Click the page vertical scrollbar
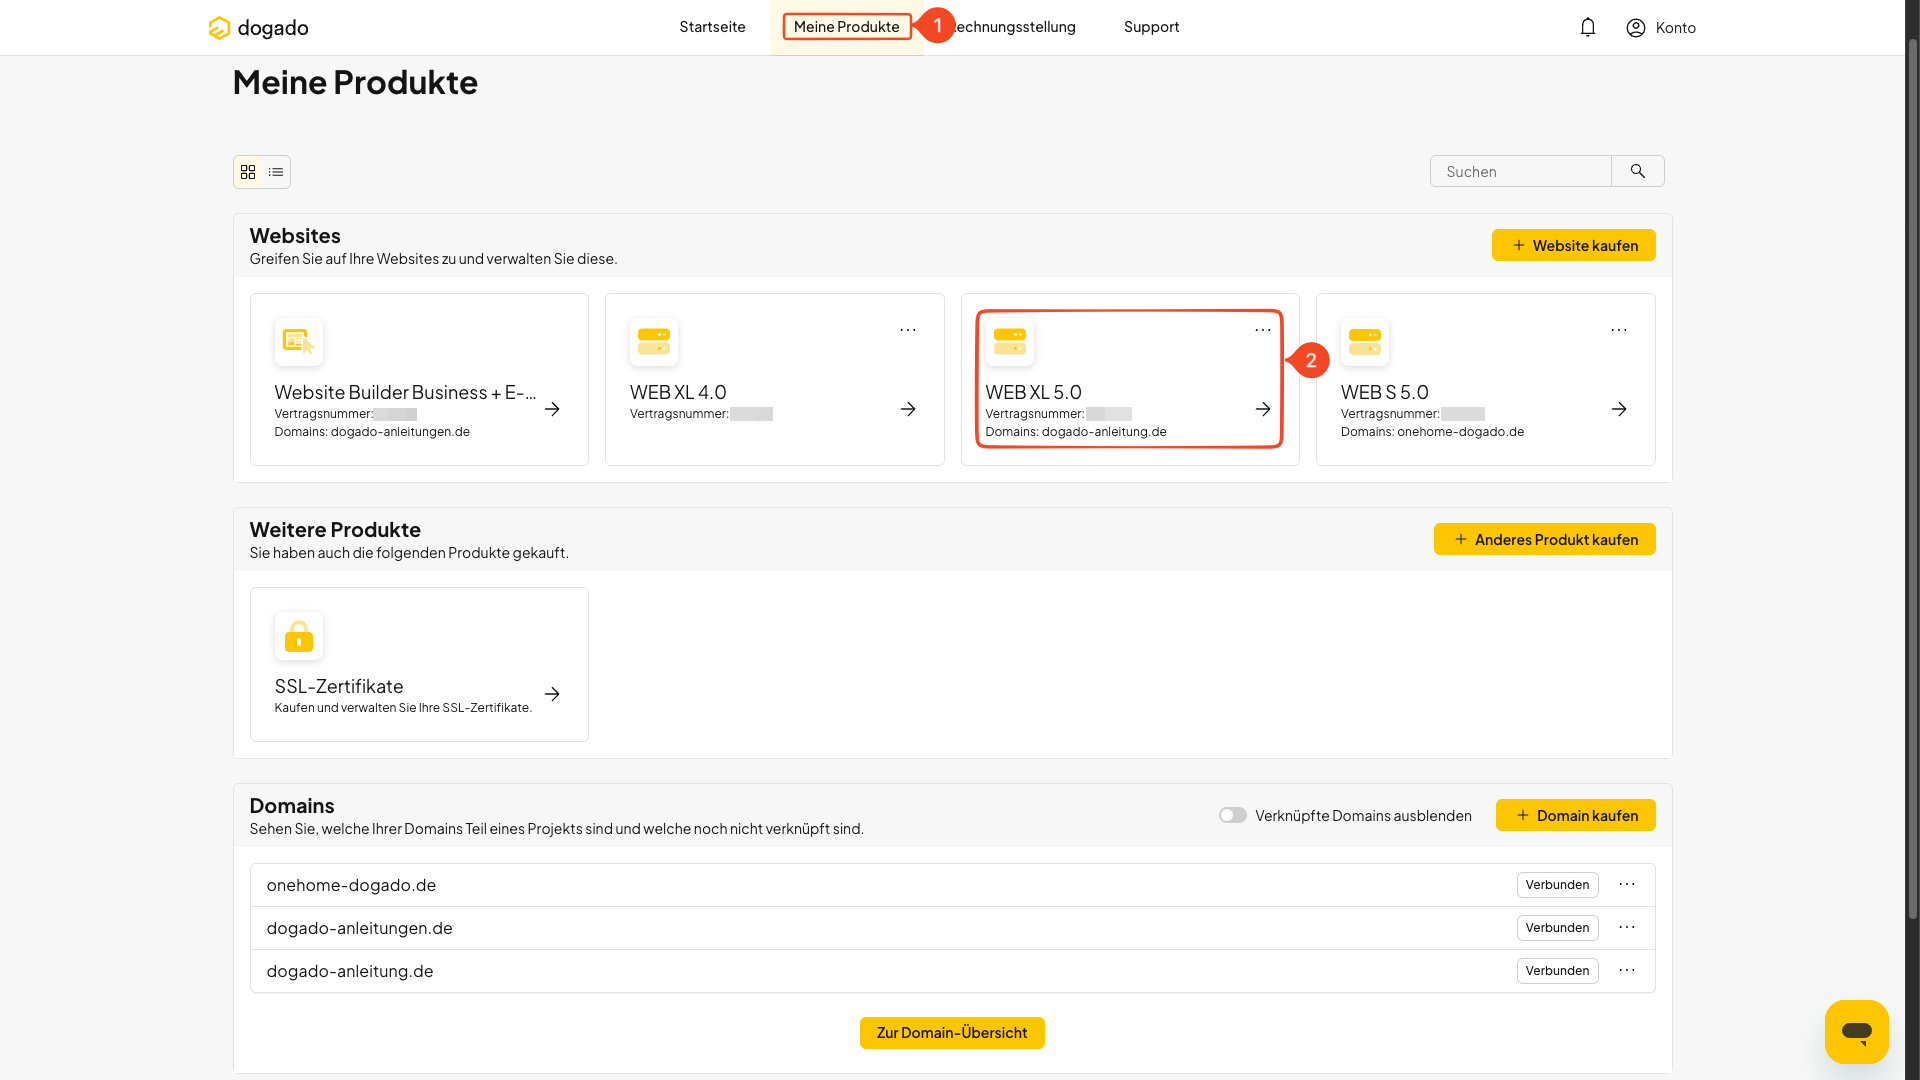Image resolution: width=1920 pixels, height=1080 pixels. 1912,480
